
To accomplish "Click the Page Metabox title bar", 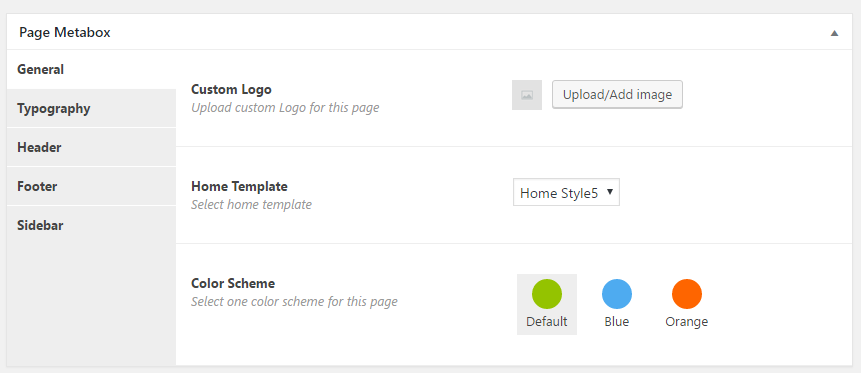I will pos(429,32).
